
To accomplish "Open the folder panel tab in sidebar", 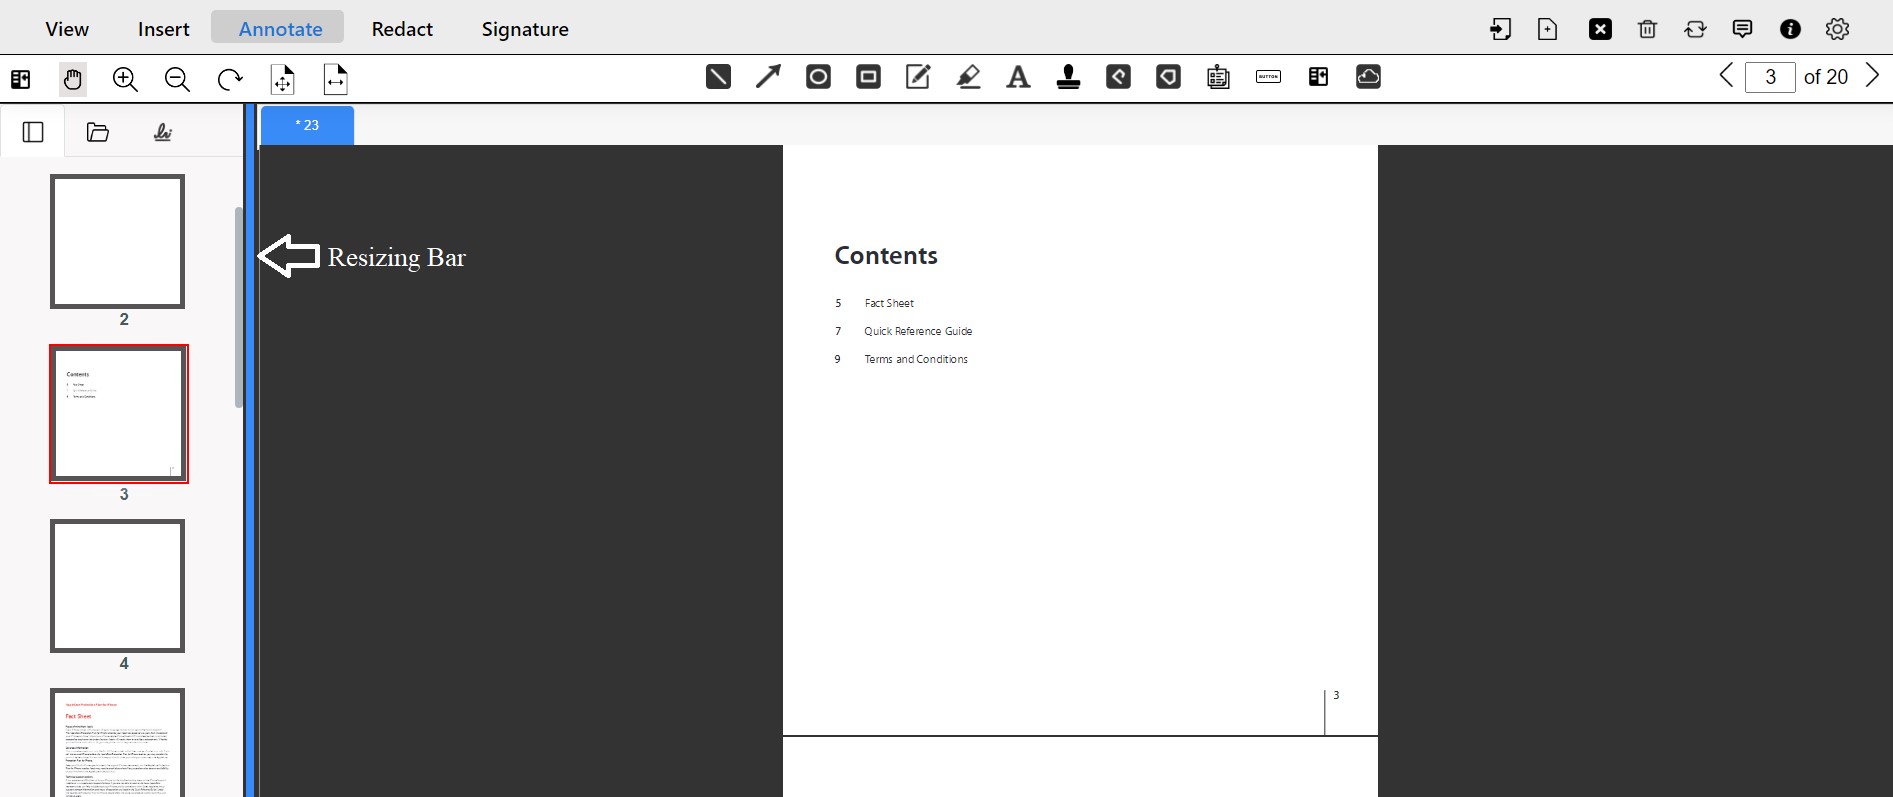I will pyautogui.click(x=98, y=132).
